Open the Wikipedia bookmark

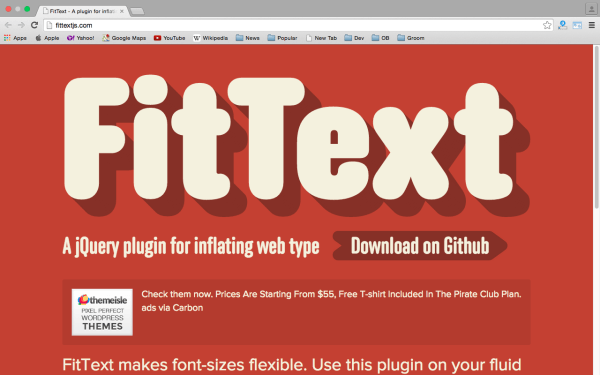(210, 38)
